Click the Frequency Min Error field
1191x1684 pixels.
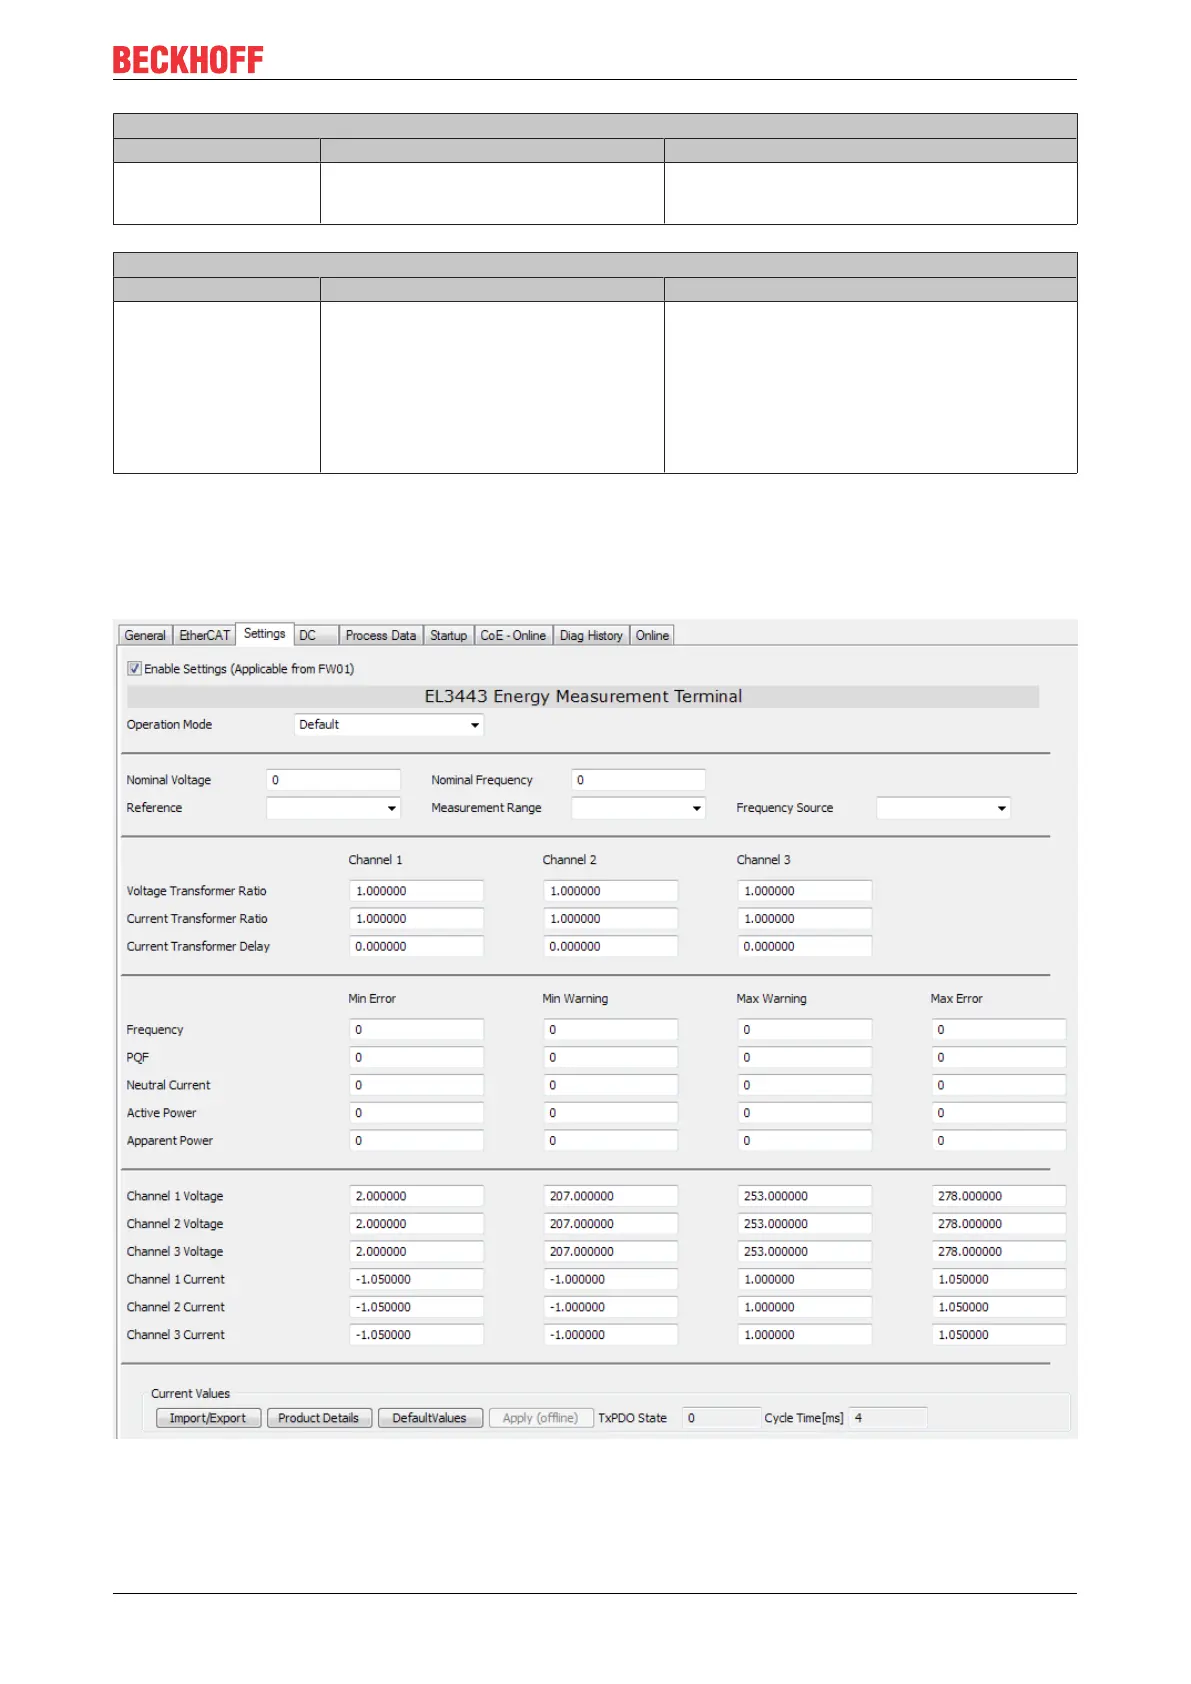[x=417, y=1030]
